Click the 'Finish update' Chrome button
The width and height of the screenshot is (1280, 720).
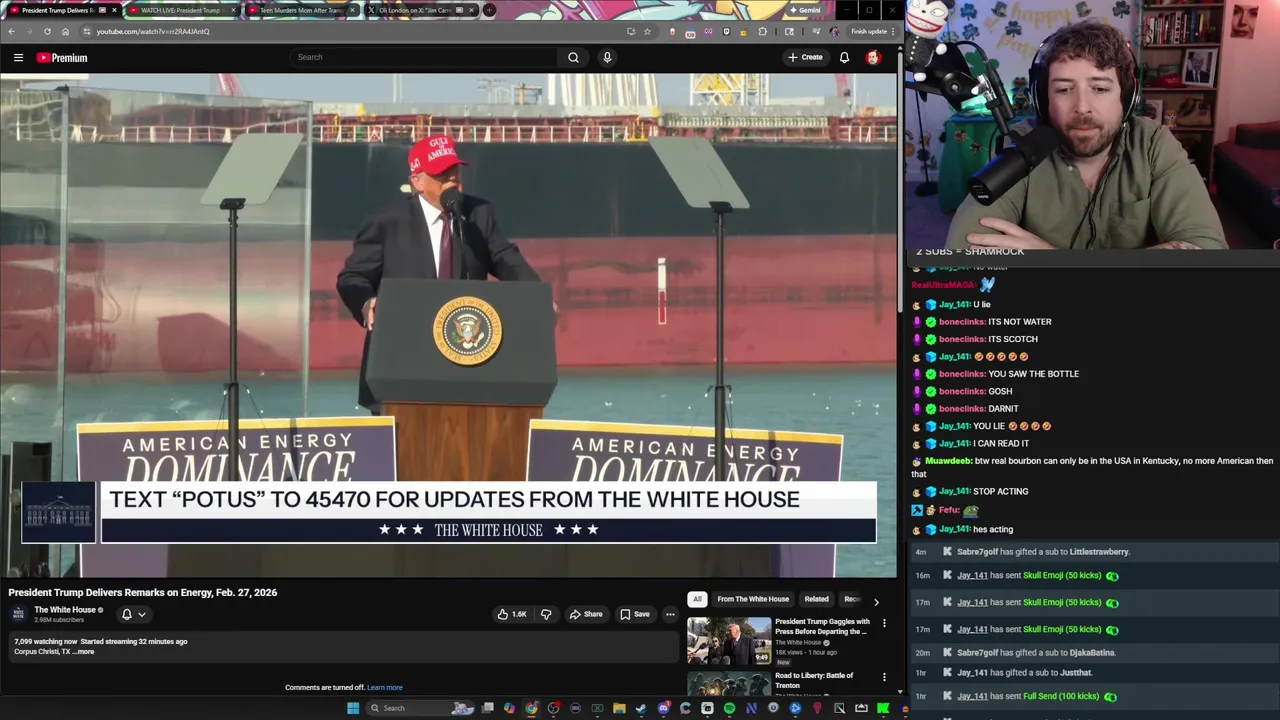873,31
